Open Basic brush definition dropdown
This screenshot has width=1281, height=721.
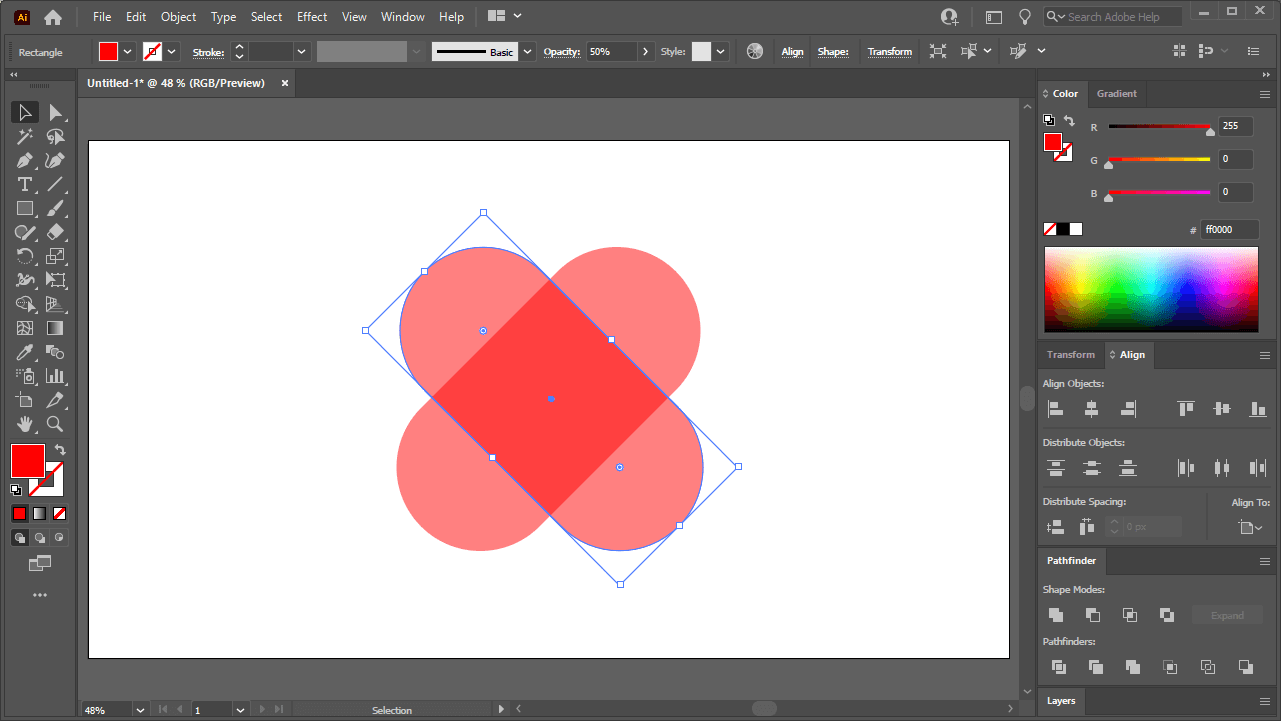tap(526, 52)
